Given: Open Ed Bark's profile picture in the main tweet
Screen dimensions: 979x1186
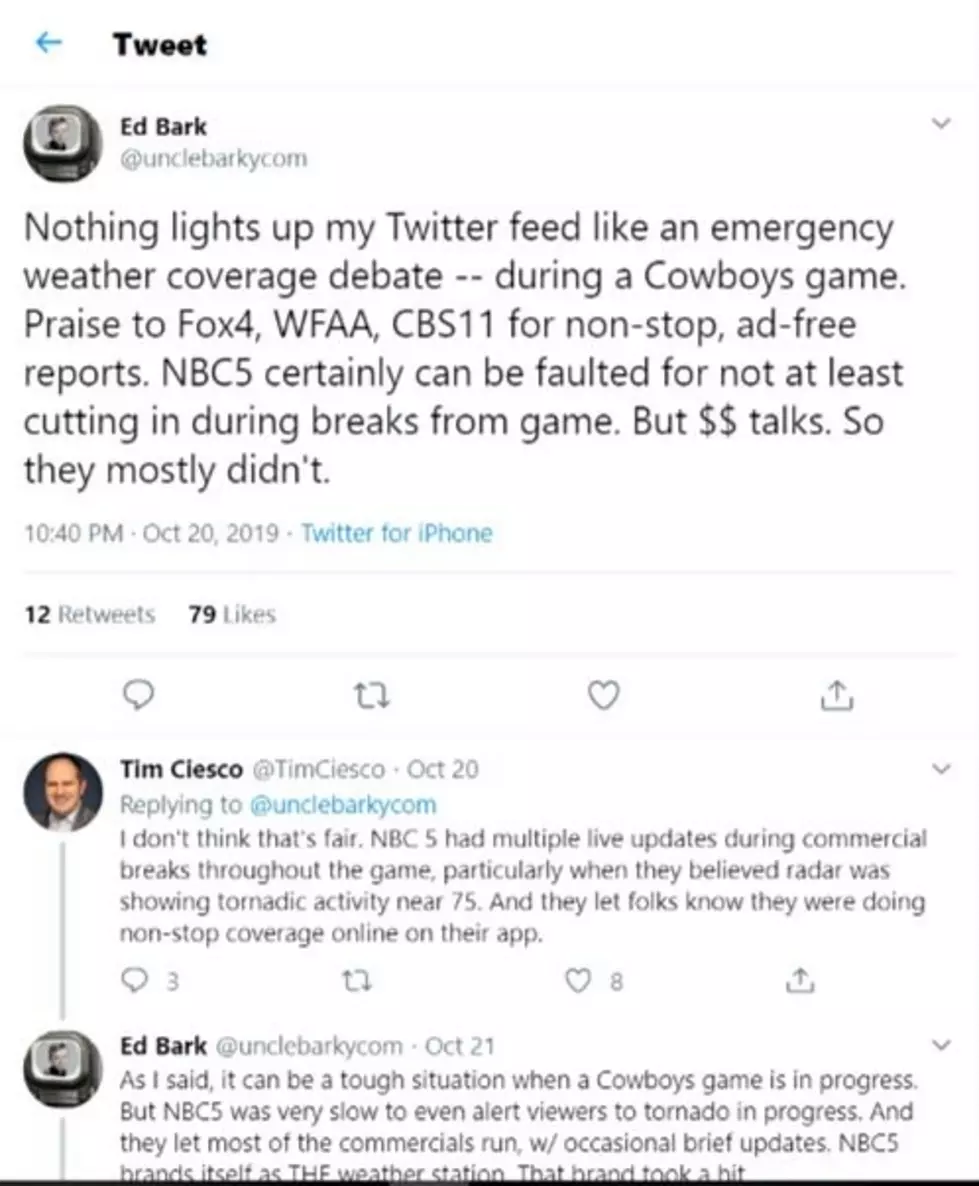Looking at the screenshot, I should (x=63, y=144).
